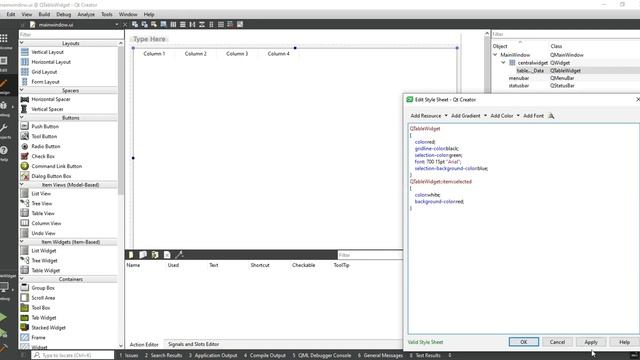The image size is (640, 360).
Task: Select Edit Buddies toolbar icon
Action: coord(154,24)
